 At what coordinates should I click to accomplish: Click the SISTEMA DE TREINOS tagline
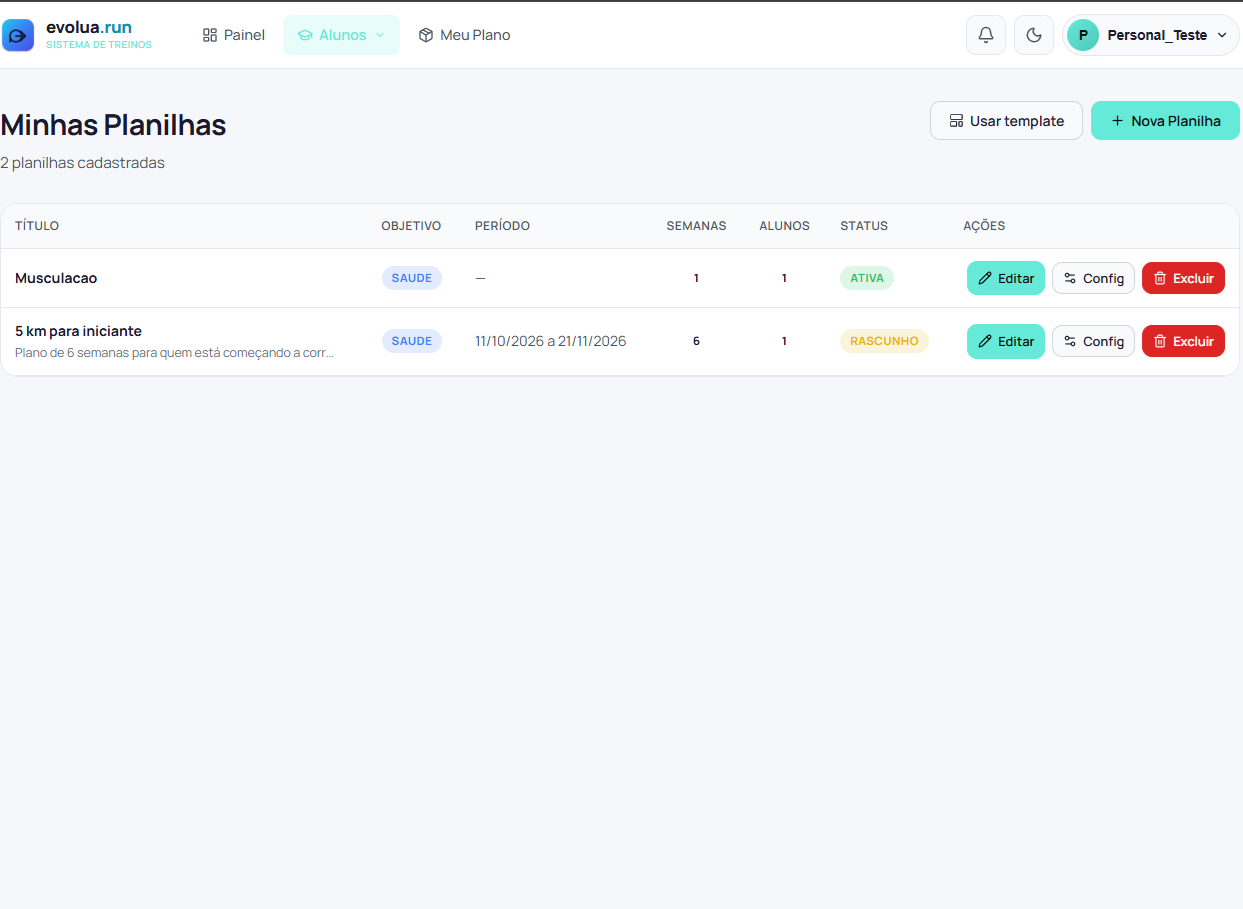tap(99, 45)
